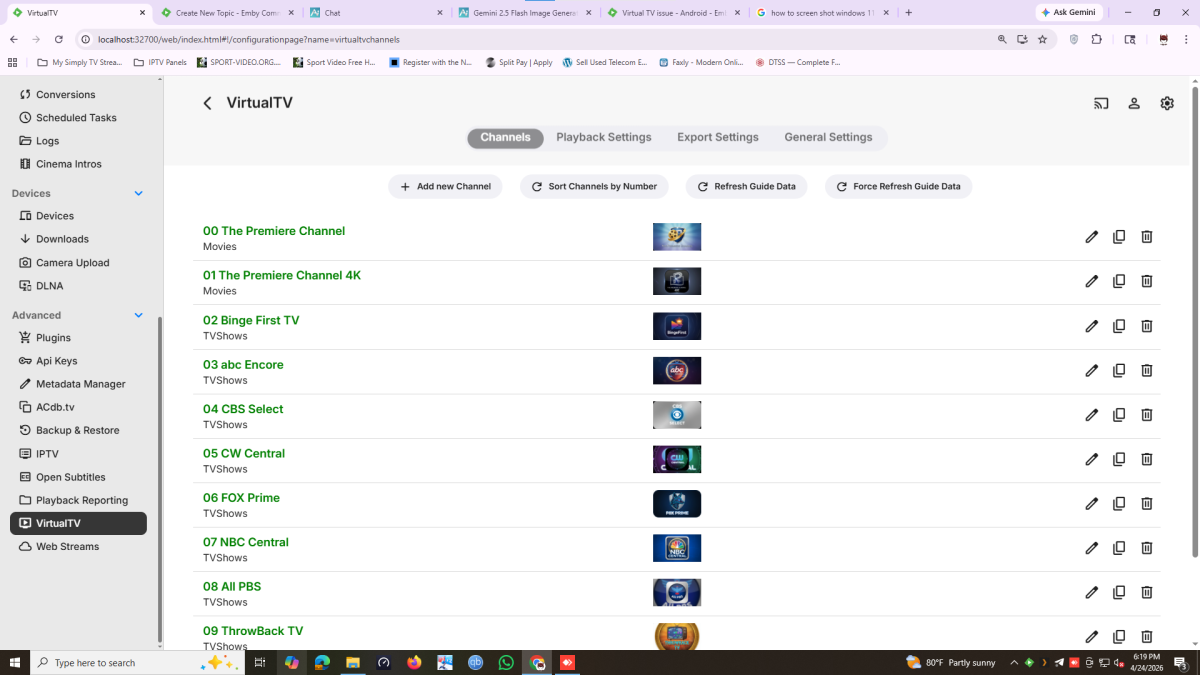Switch to the Playback Settings tab

(604, 138)
